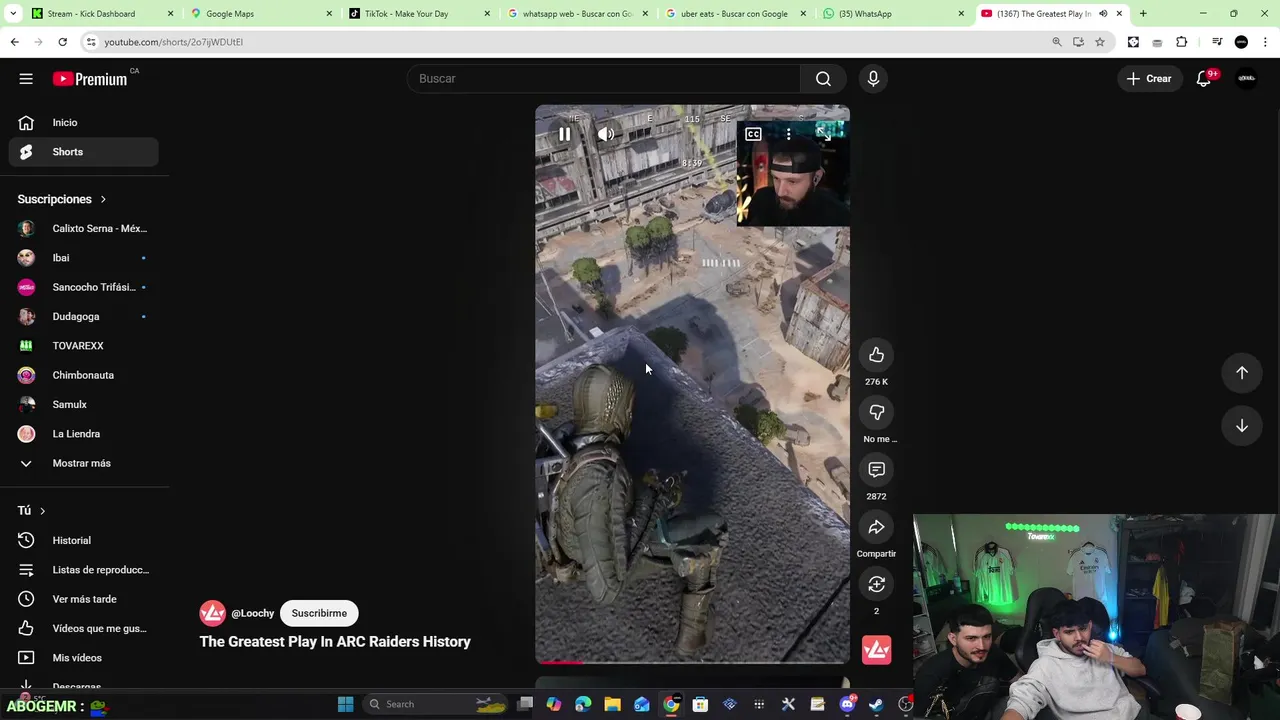The image size is (1280, 720).
Task: Open the TOVAREXX subscription channel
Action: (x=84, y=346)
